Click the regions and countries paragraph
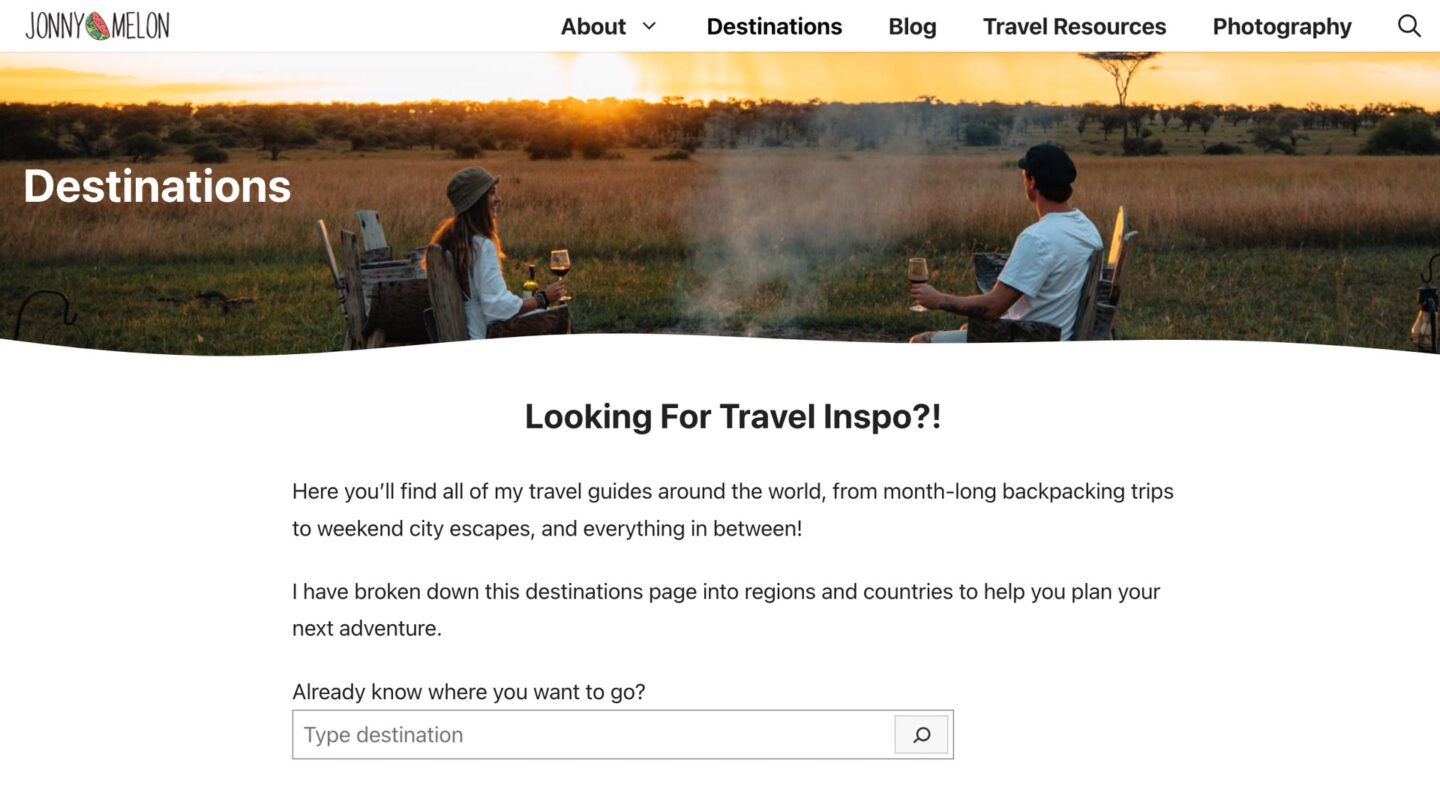1440x799 pixels. pyautogui.click(x=726, y=610)
